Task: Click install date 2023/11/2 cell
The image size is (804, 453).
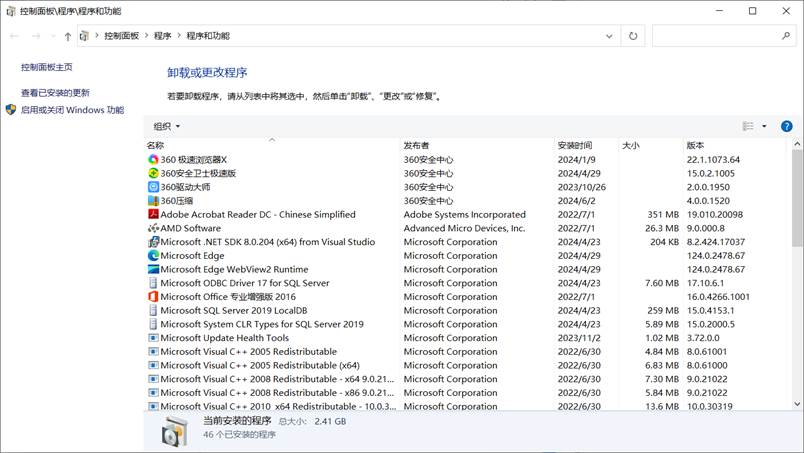Action: [579, 338]
